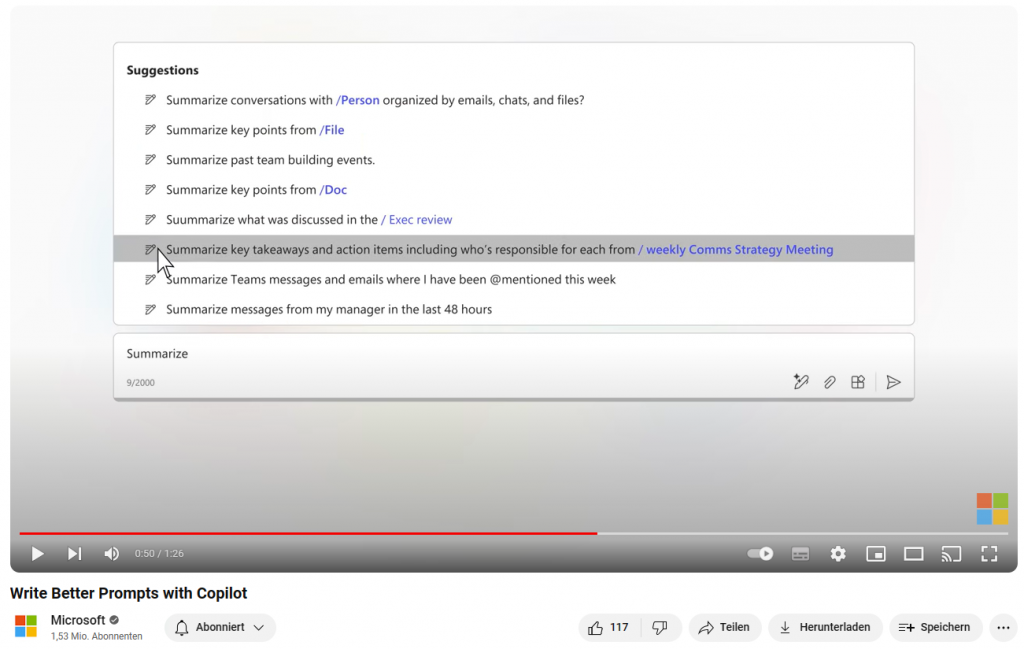This screenshot has width=1024, height=649.
Task: Click pen icon beside manager messages suggestion
Action: 150,309
